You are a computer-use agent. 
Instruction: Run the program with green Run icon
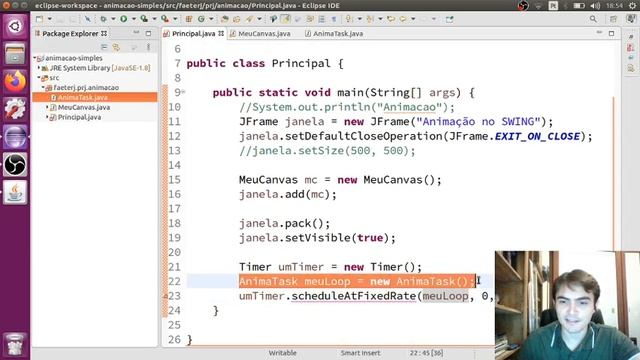(x=123, y=19)
